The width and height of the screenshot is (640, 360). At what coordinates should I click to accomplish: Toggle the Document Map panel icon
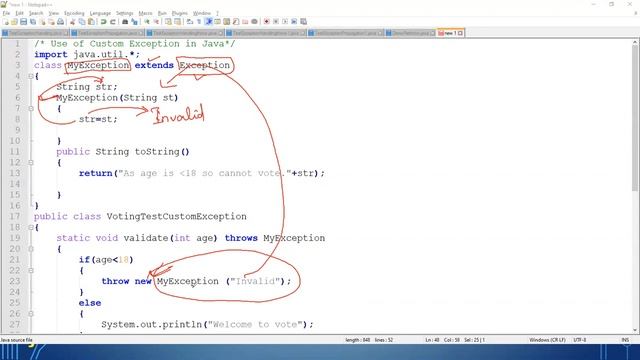click(x=226, y=21)
